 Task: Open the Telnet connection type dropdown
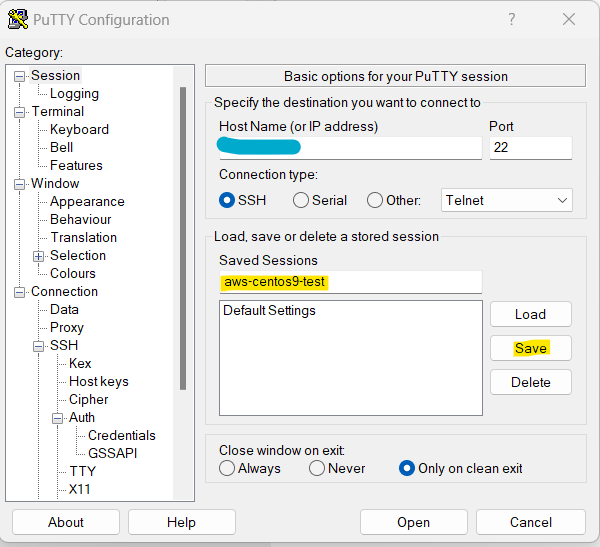[507, 200]
